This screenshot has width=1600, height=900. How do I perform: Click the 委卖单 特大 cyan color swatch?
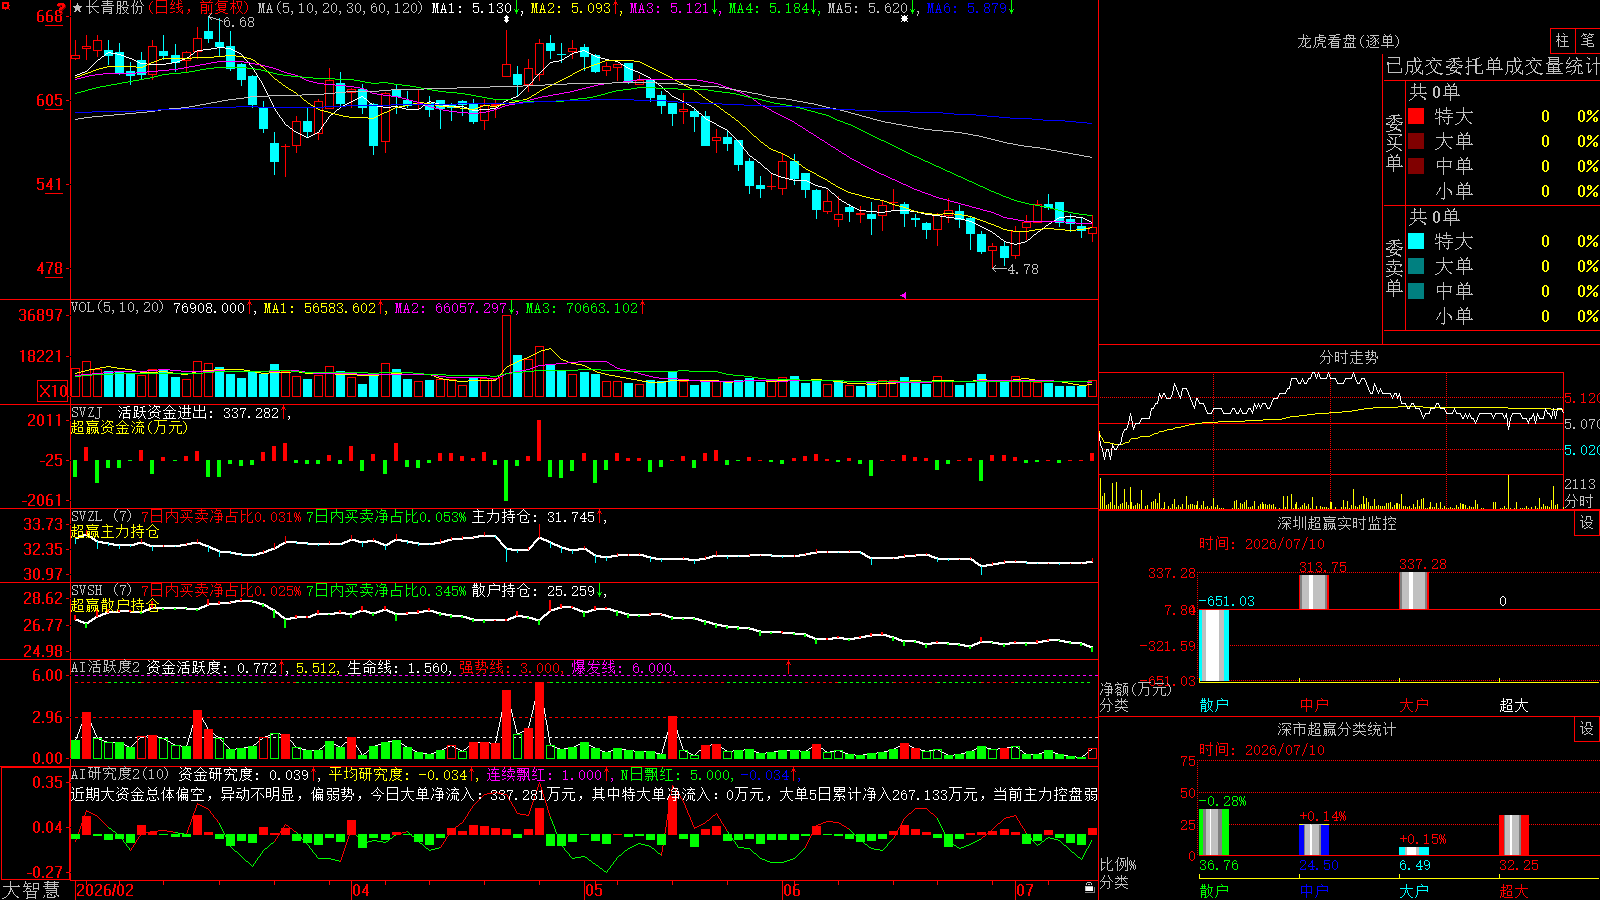(1416, 241)
